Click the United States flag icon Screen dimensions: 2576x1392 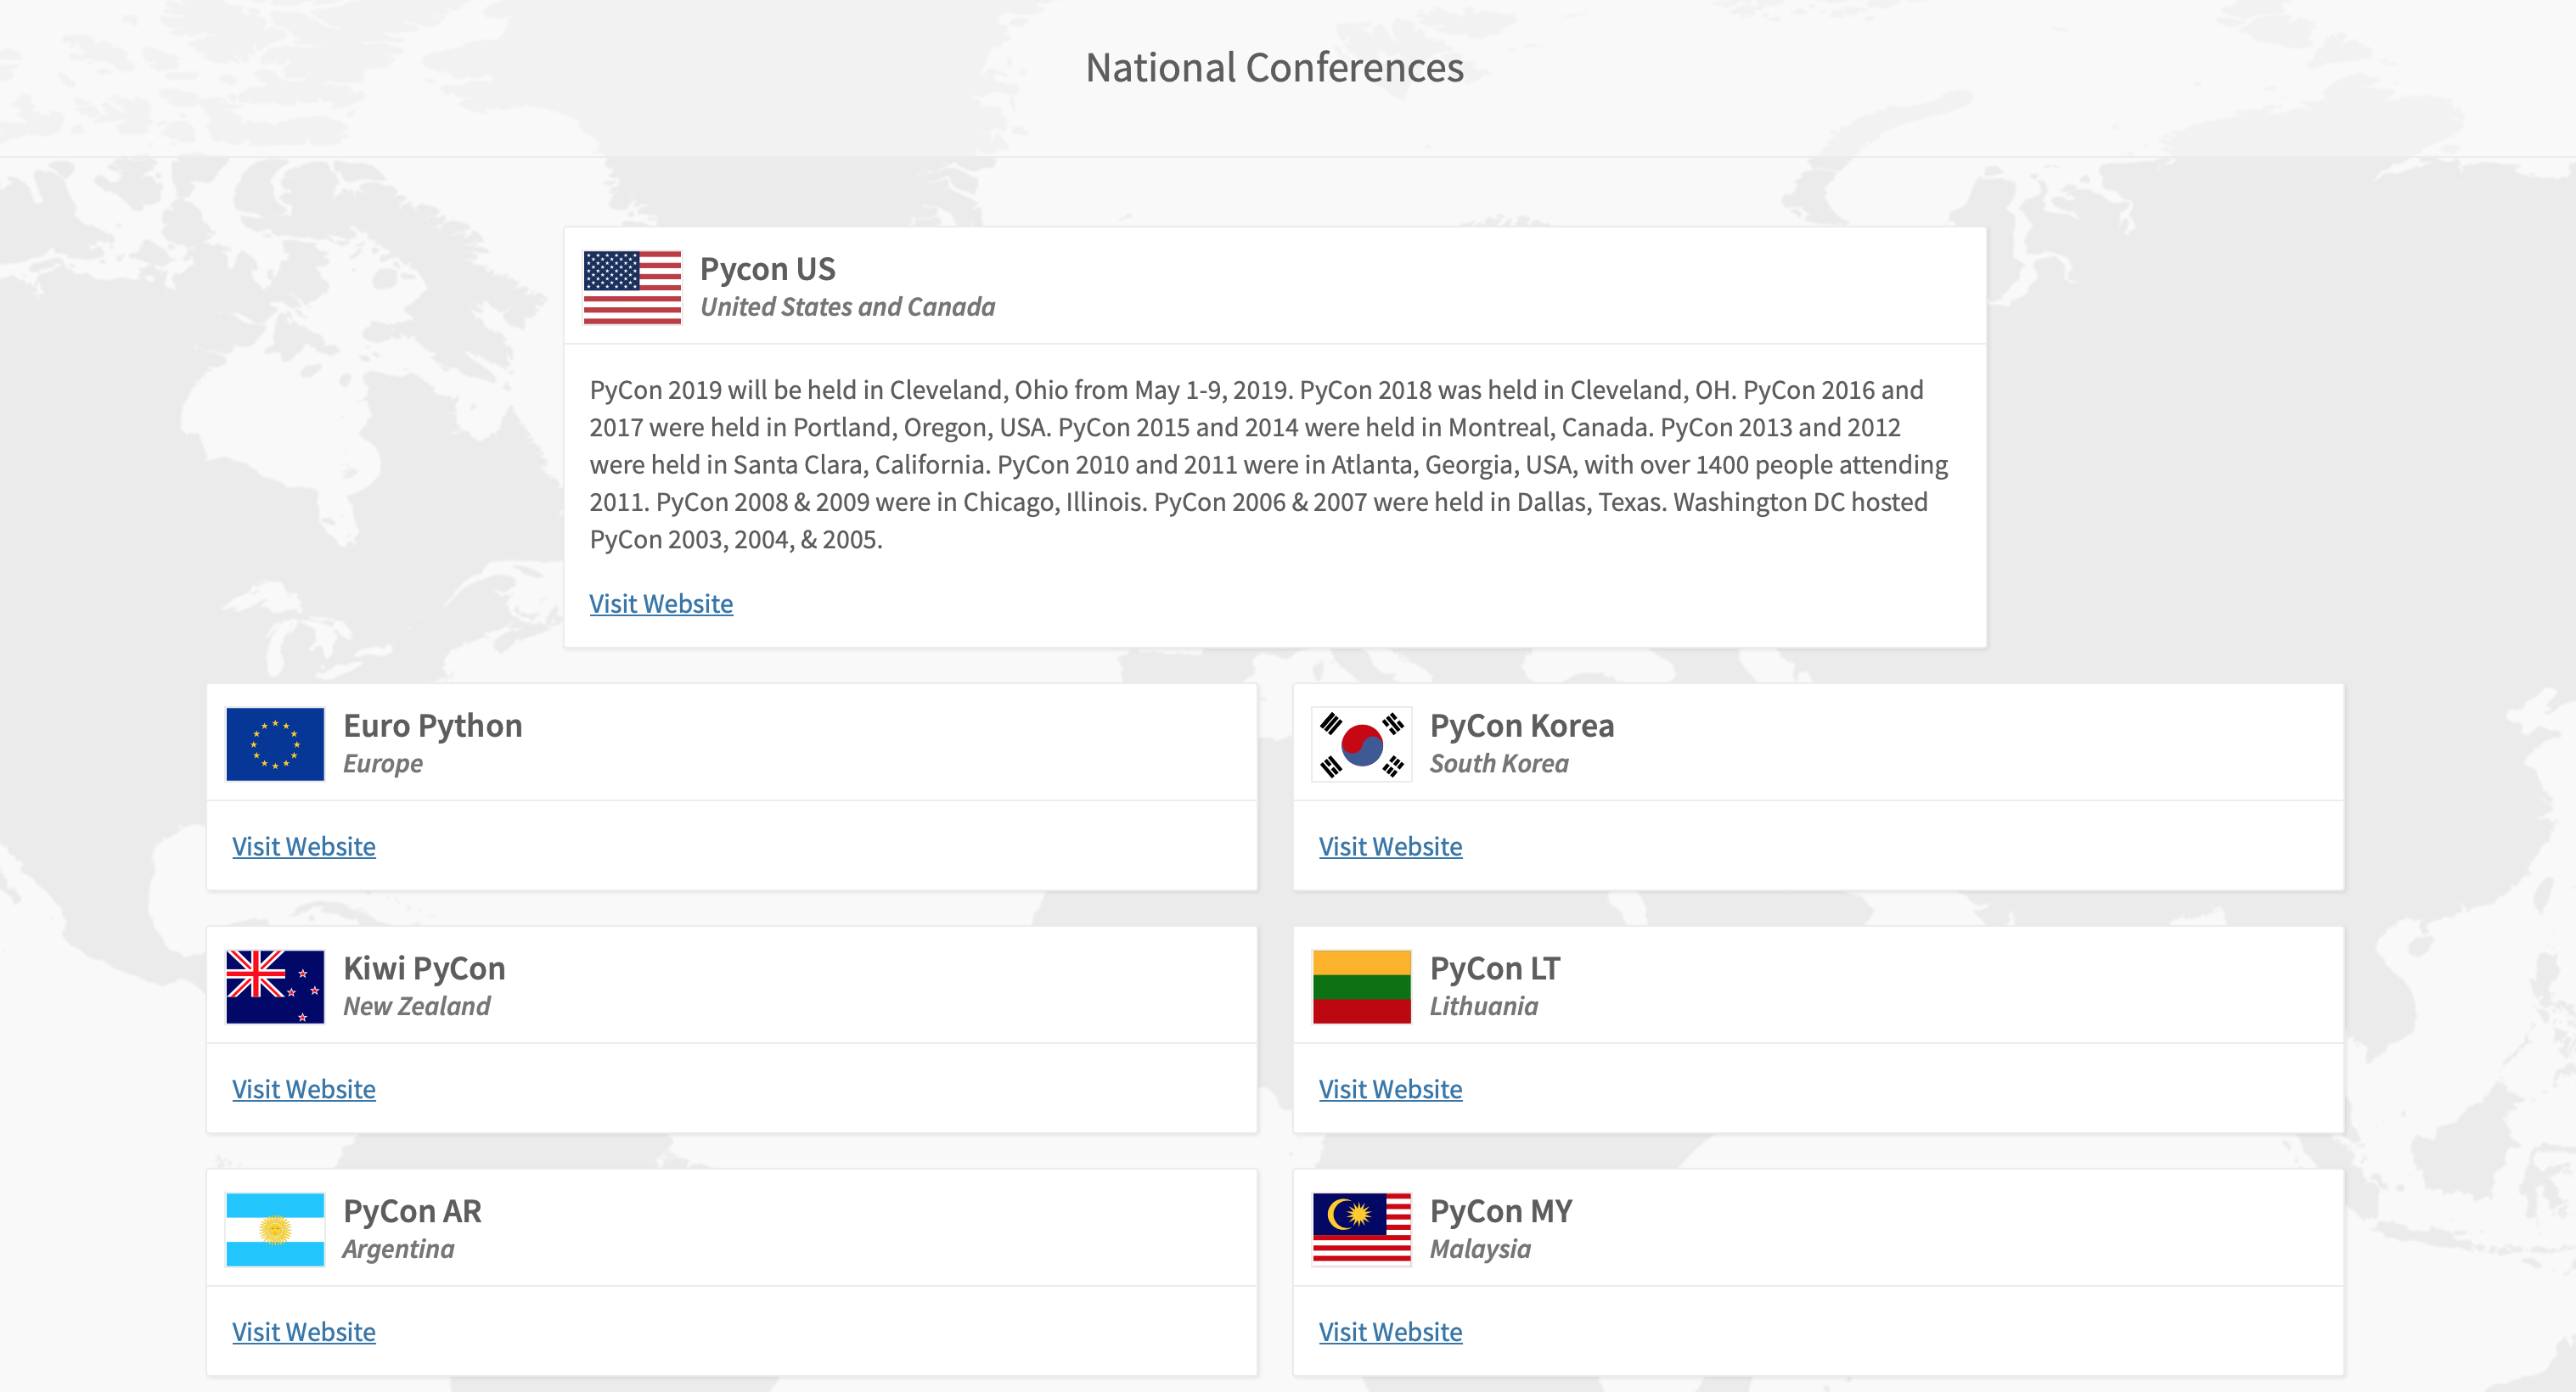tap(632, 288)
